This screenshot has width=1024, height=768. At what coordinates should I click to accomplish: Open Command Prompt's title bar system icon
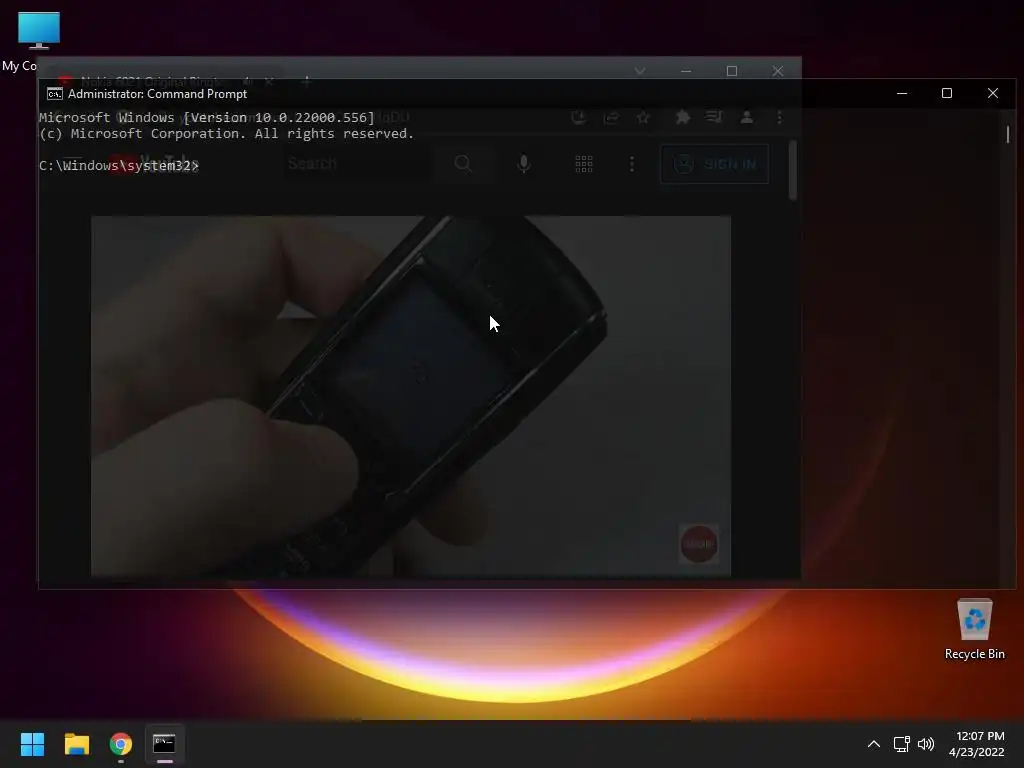(55, 94)
